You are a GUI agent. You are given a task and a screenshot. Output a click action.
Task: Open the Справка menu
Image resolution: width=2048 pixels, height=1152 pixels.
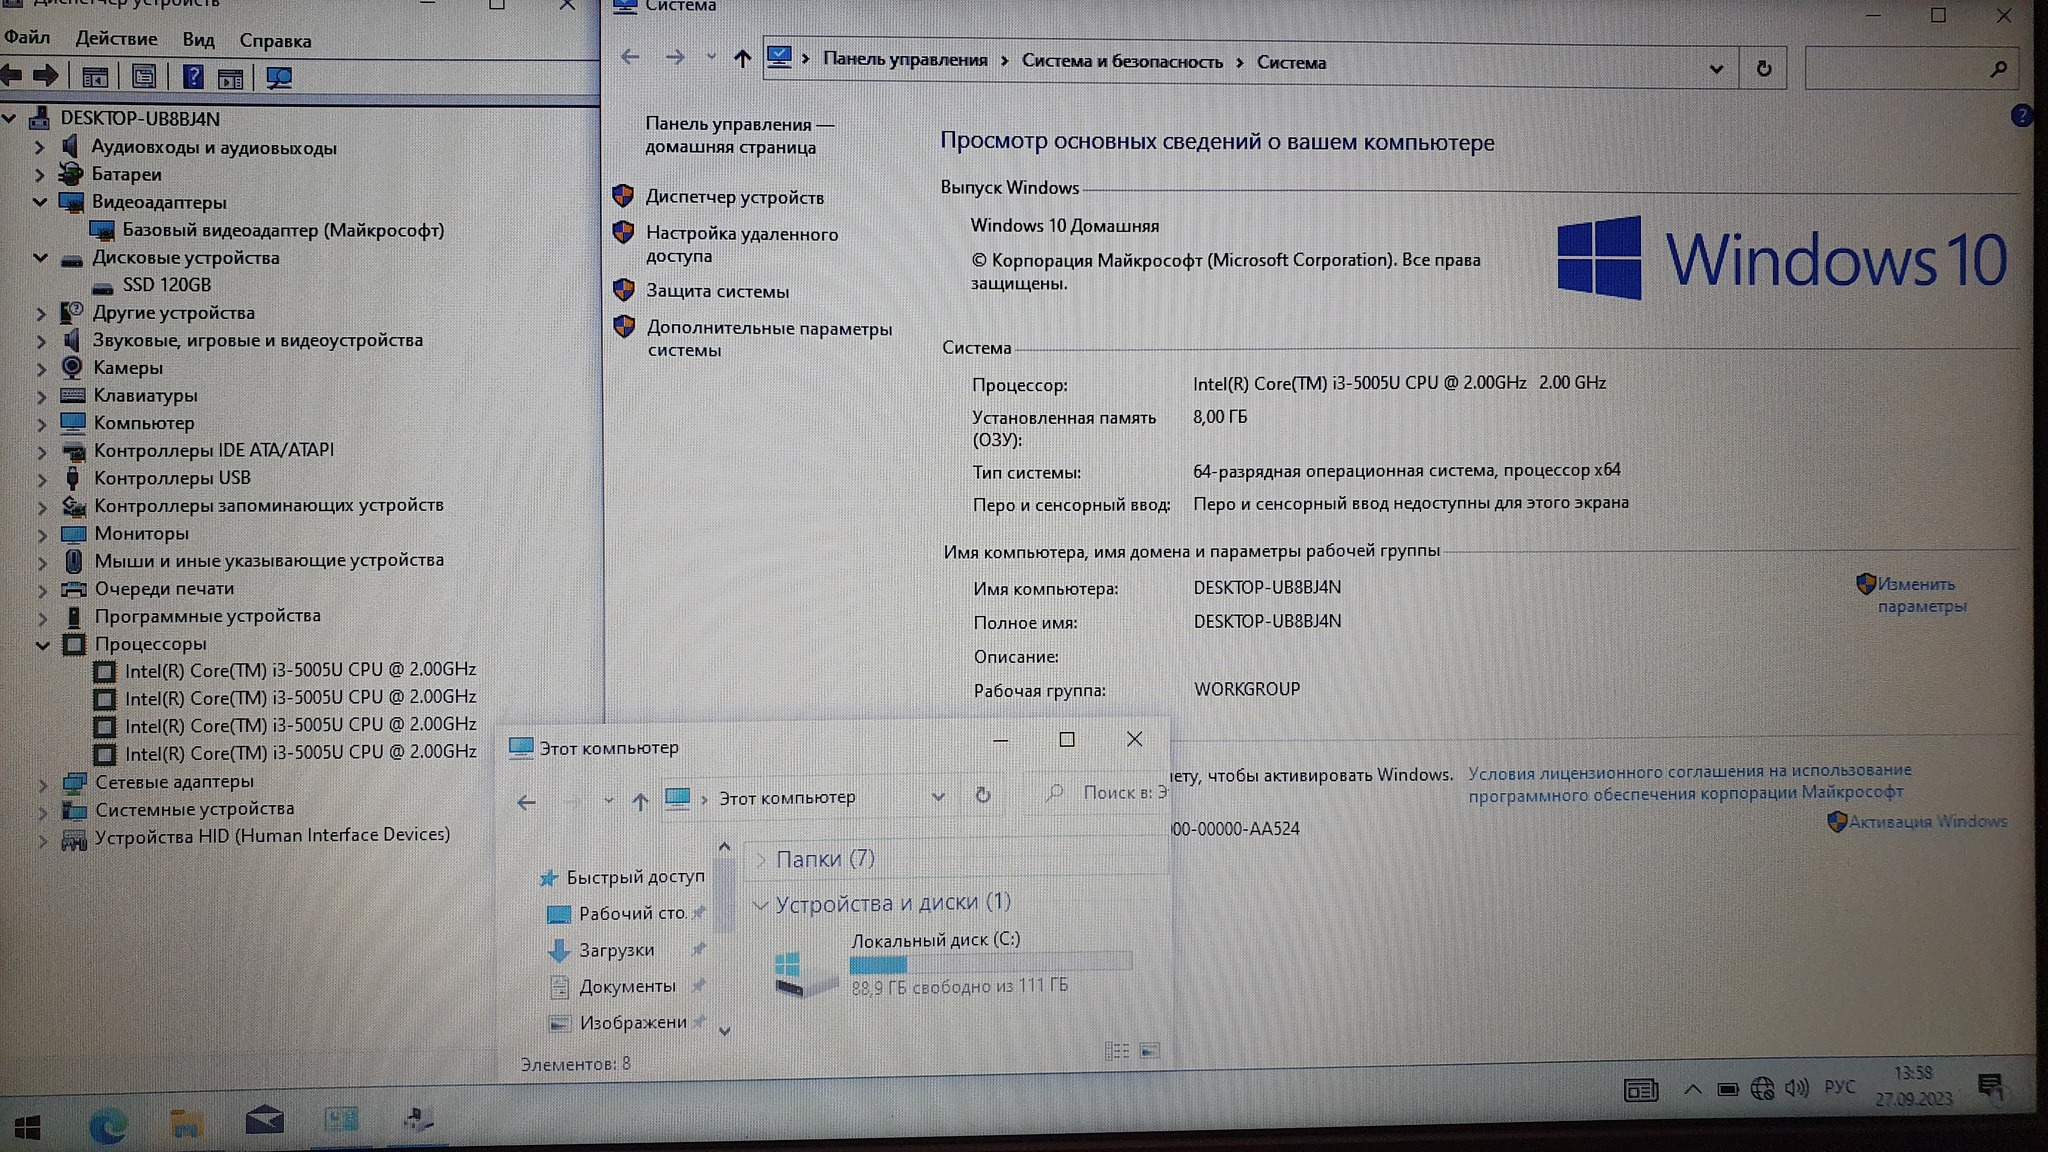[275, 41]
